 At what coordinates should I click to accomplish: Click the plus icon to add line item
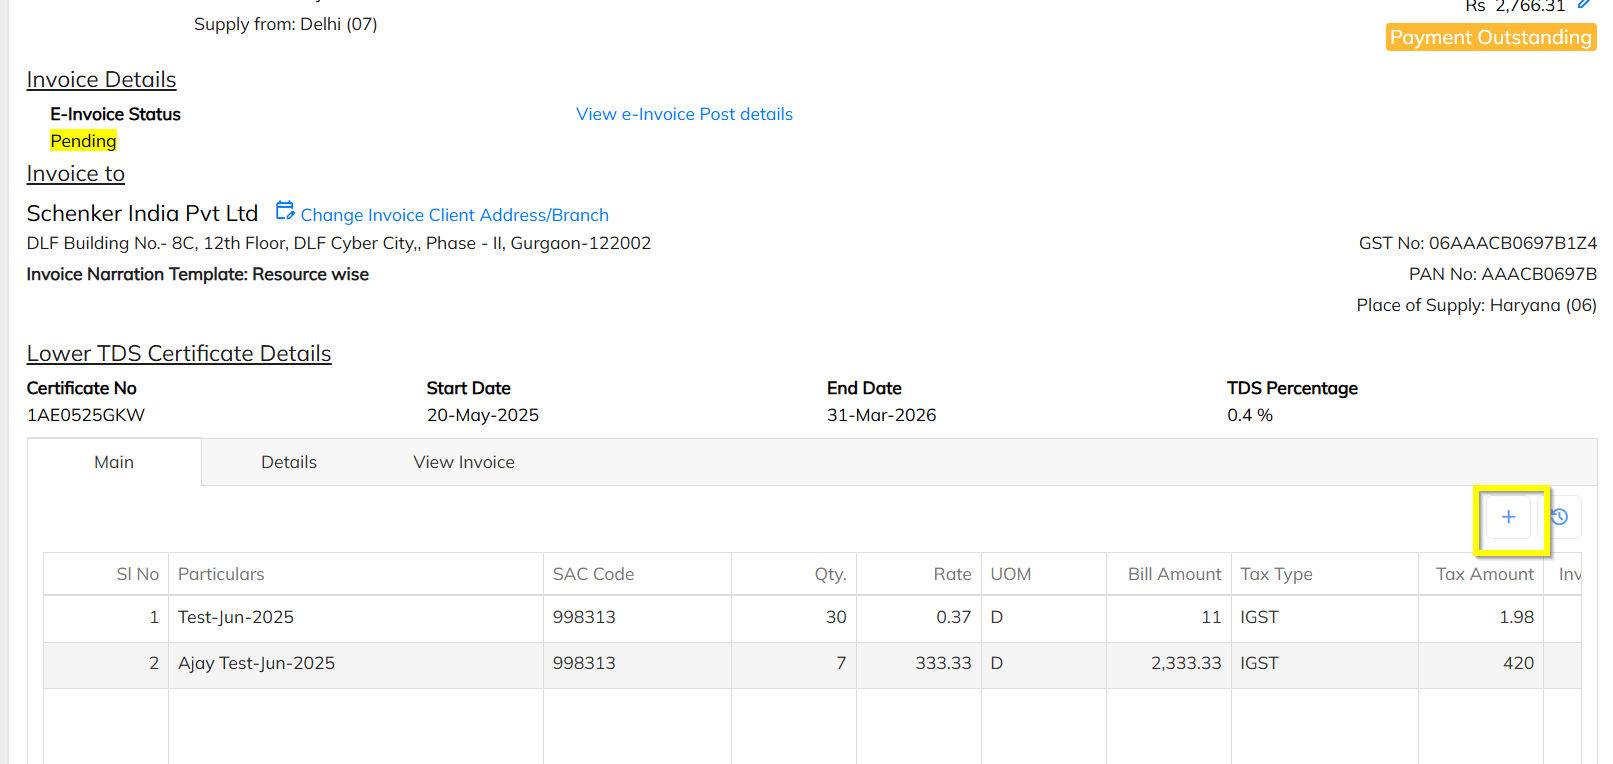click(x=1508, y=517)
